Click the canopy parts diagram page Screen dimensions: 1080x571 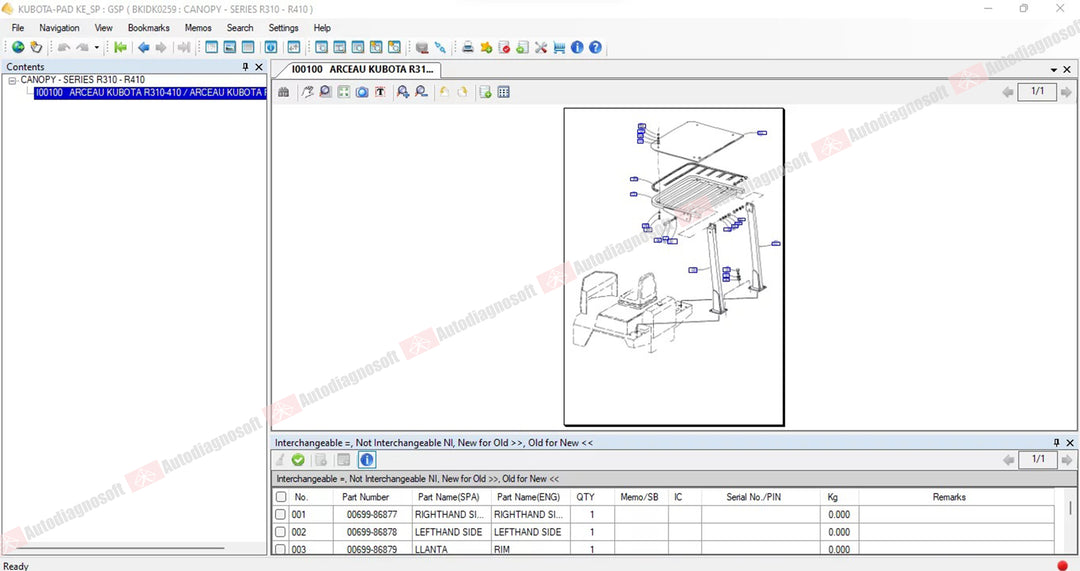pos(674,267)
